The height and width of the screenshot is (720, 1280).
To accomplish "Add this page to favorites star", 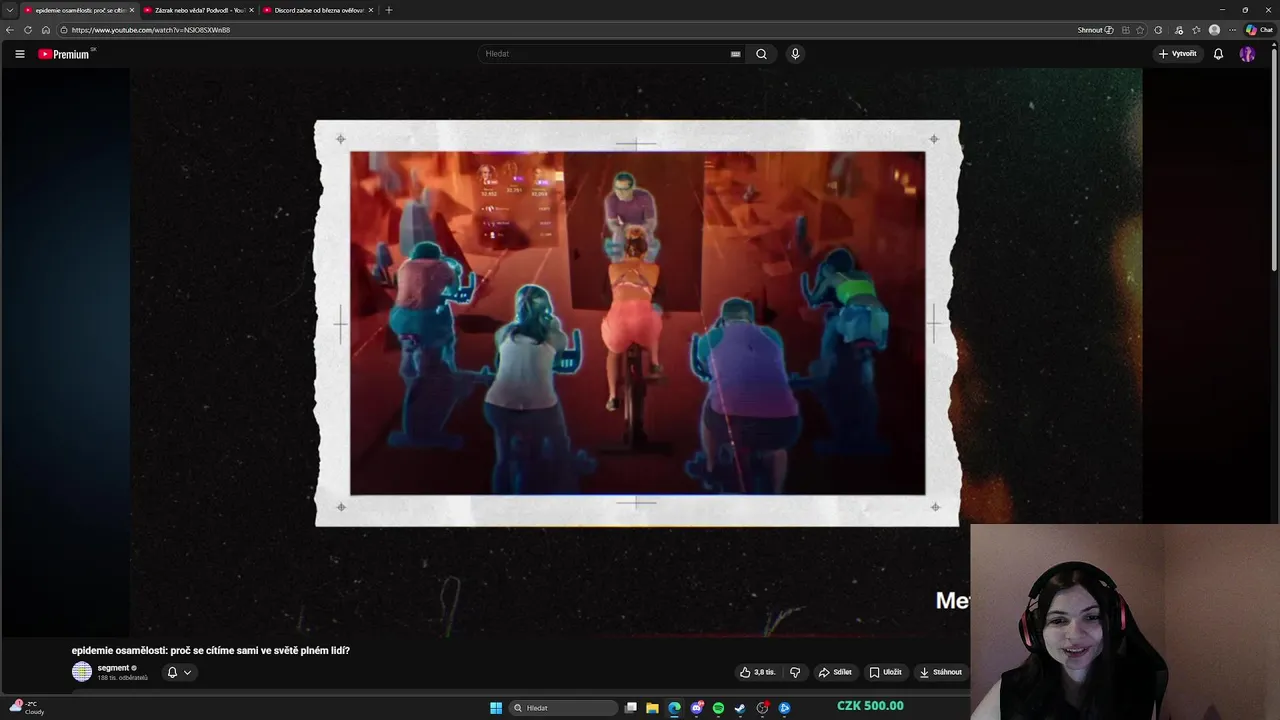I will [x=1141, y=30].
